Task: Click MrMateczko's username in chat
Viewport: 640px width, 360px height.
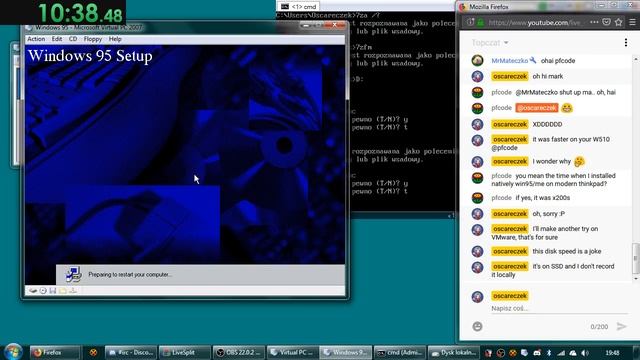Action: 509,61
